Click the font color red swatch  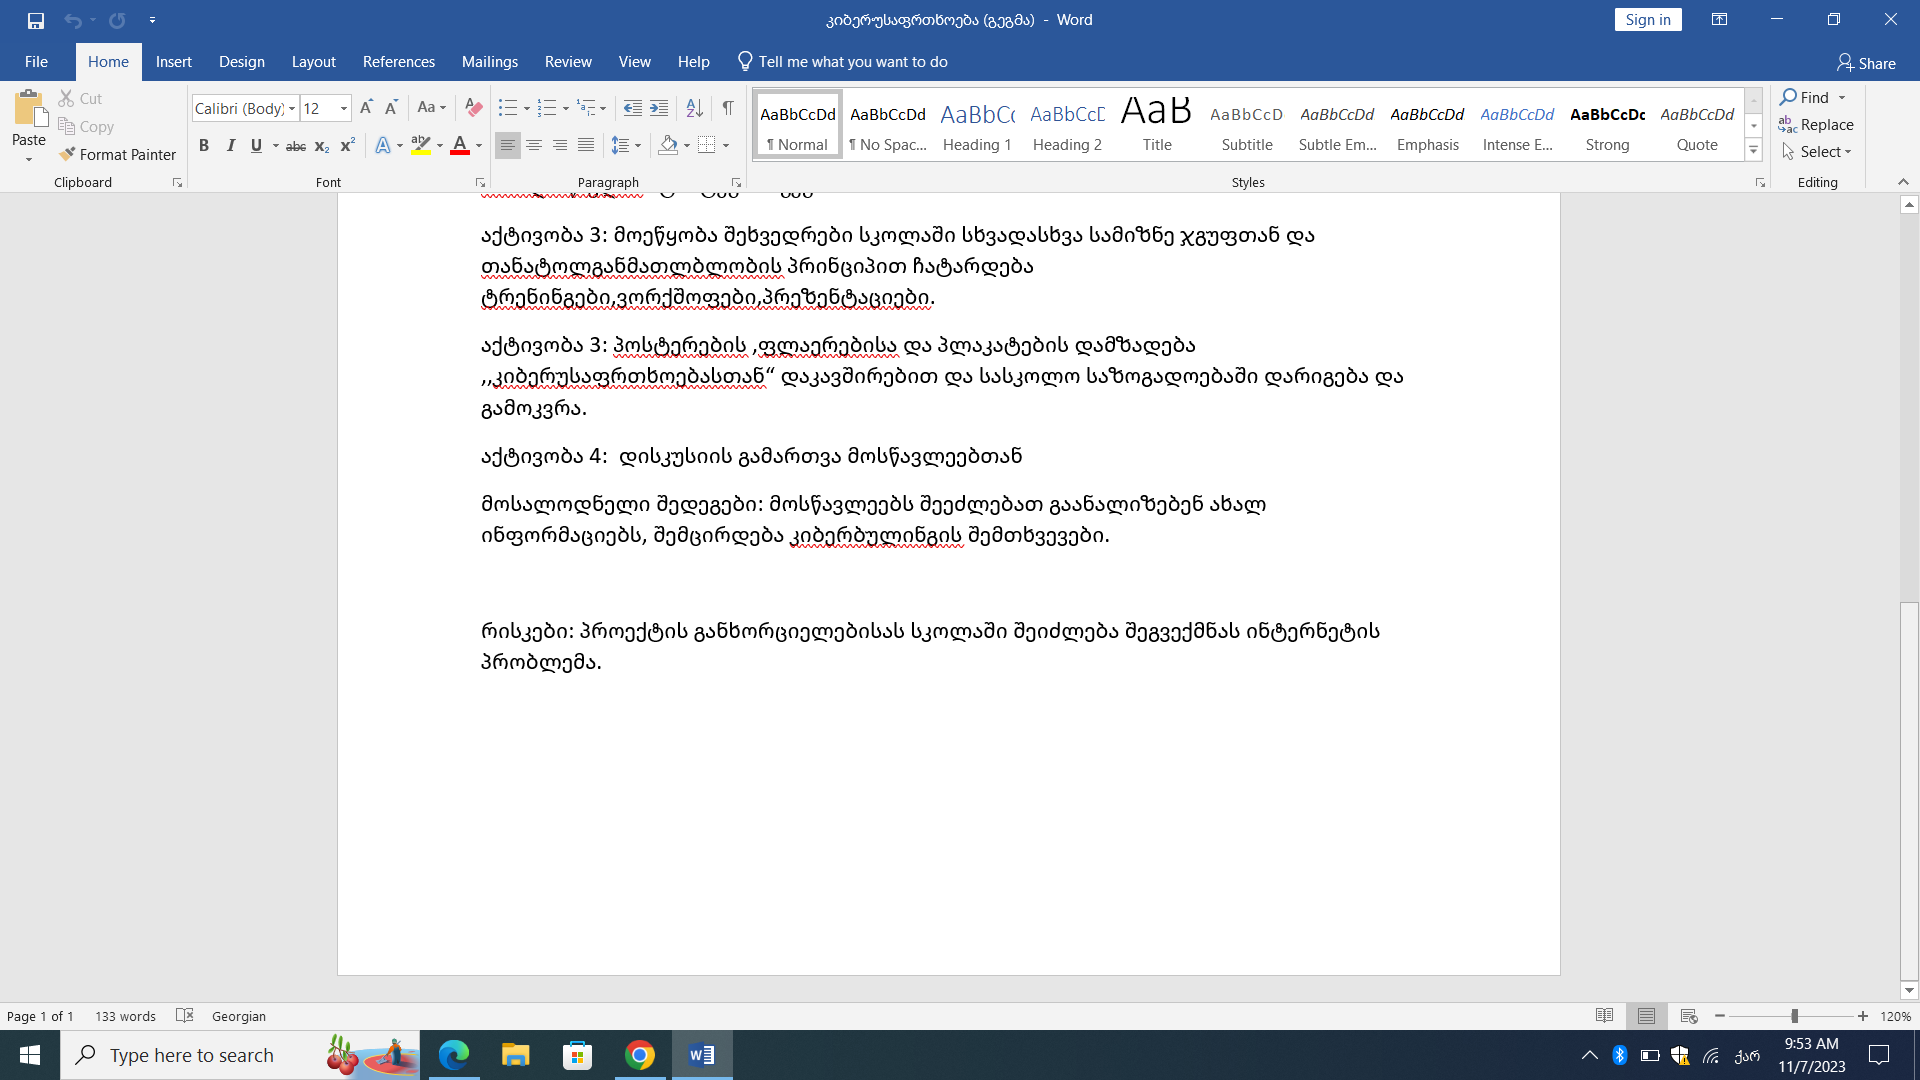(x=460, y=146)
